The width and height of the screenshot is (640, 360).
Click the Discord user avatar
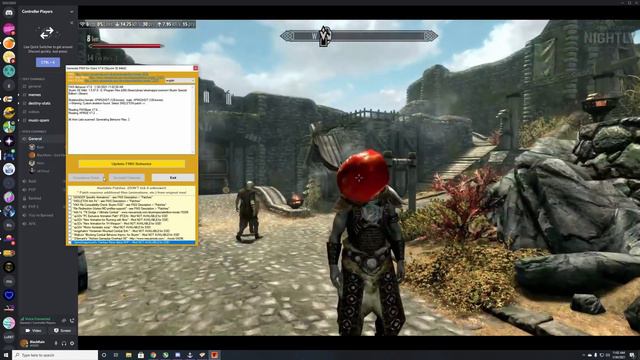tap(24, 343)
